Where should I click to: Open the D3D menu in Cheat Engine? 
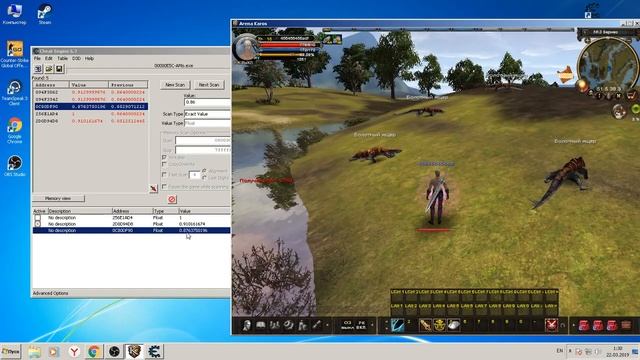pos(76,58)
